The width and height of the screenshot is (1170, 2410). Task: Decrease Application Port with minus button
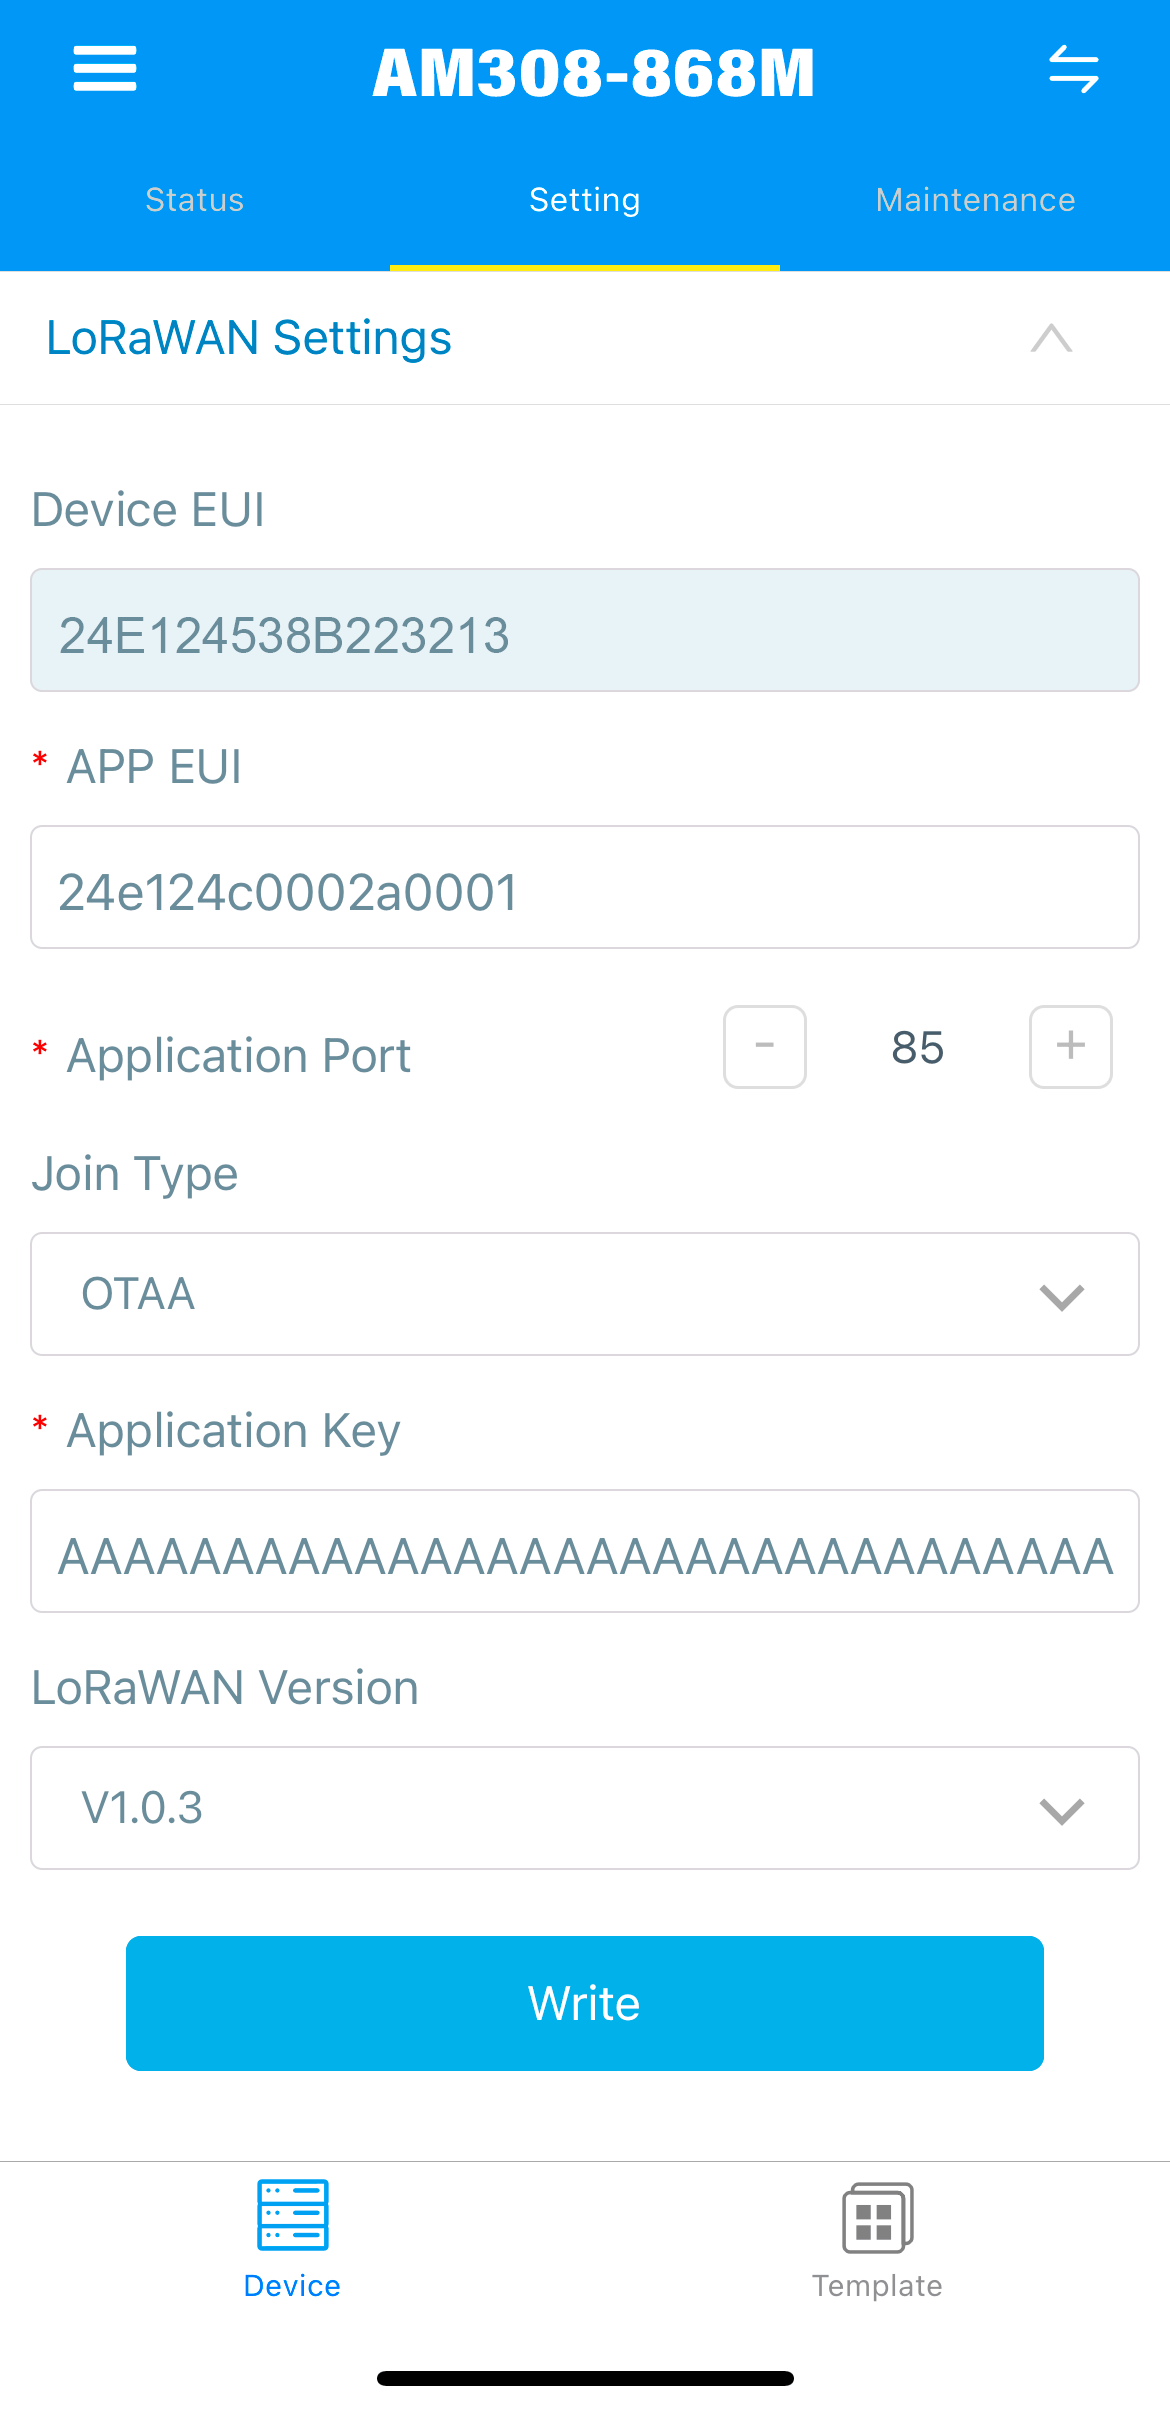(x=765, y=1047)
